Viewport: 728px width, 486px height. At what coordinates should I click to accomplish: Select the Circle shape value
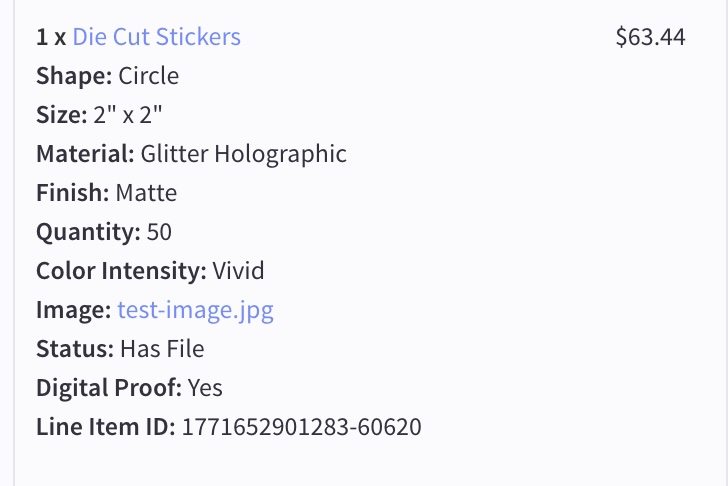click(x=149, y=76)
